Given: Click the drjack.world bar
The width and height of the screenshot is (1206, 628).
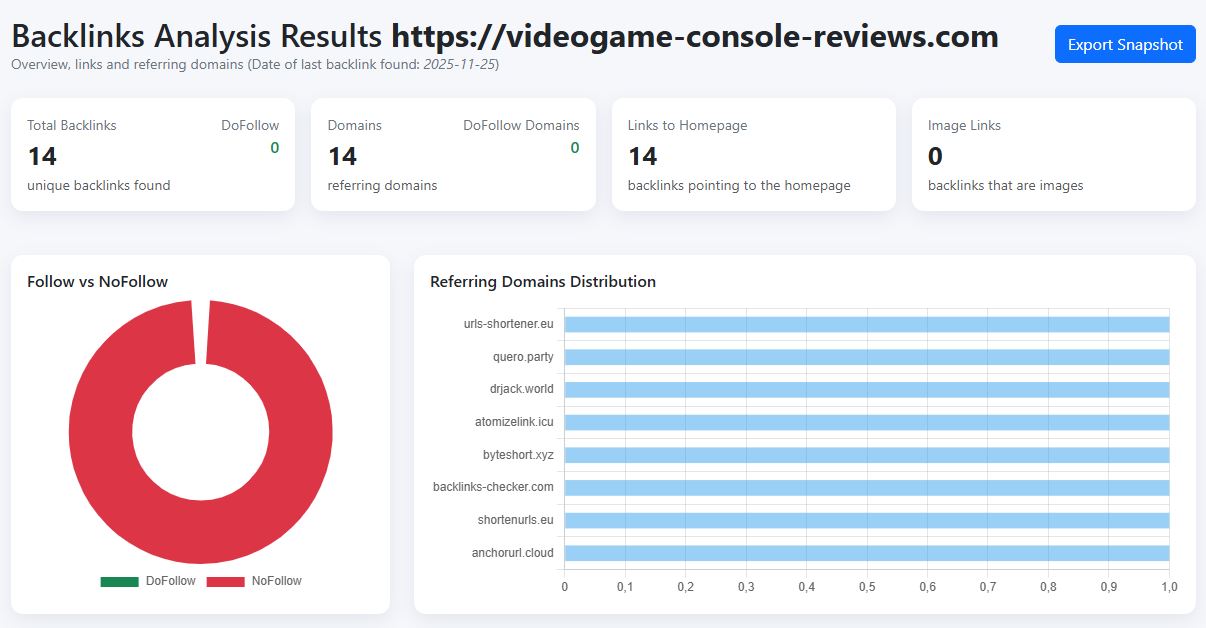Looking at the screenshot, I should (x=866, y=389).
